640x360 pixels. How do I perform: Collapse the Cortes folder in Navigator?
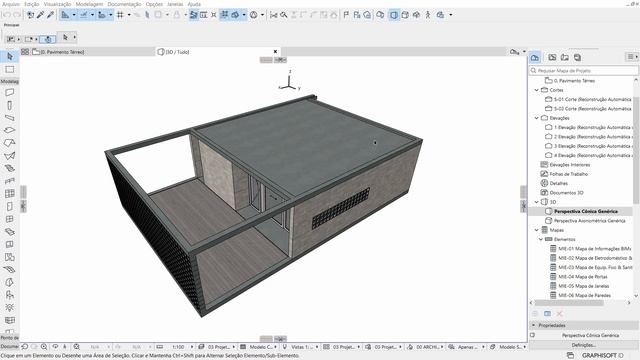tap(537, 90)
